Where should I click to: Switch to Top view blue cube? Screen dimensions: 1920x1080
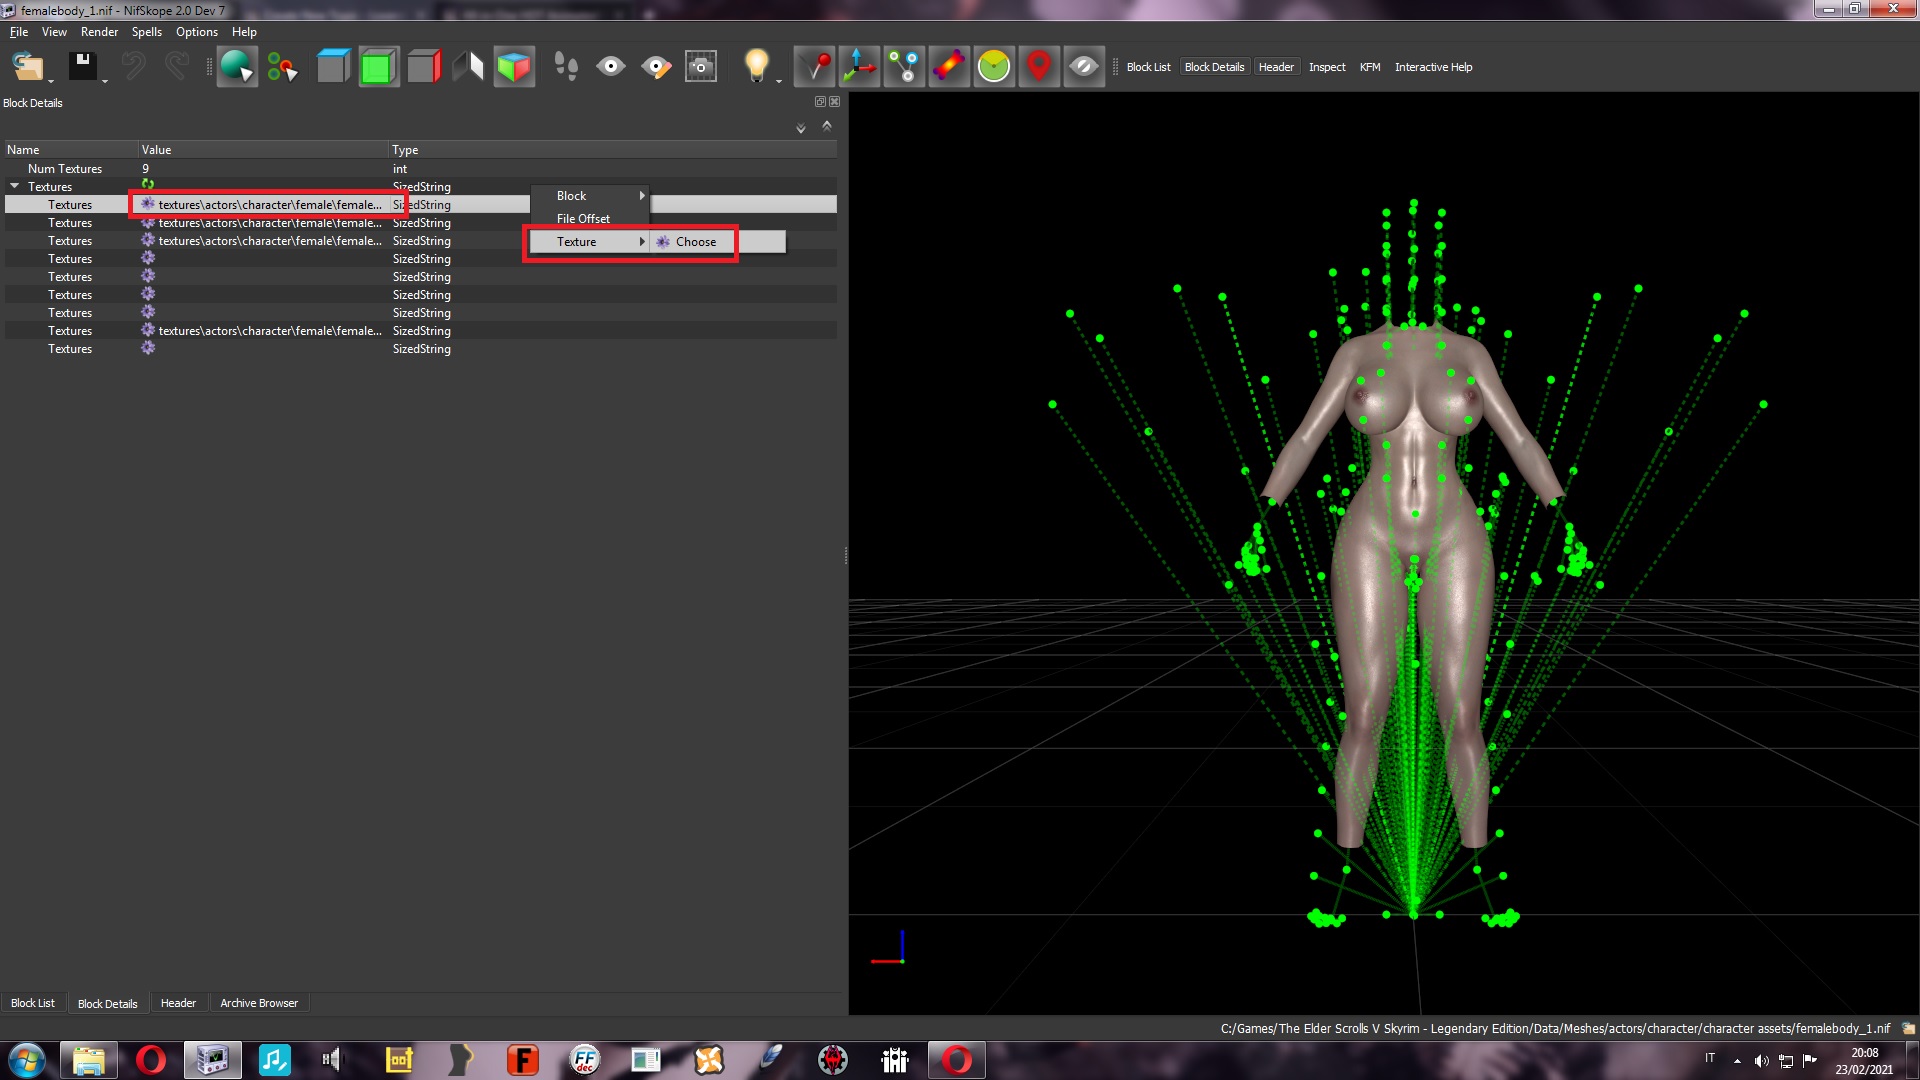(334, 67)
